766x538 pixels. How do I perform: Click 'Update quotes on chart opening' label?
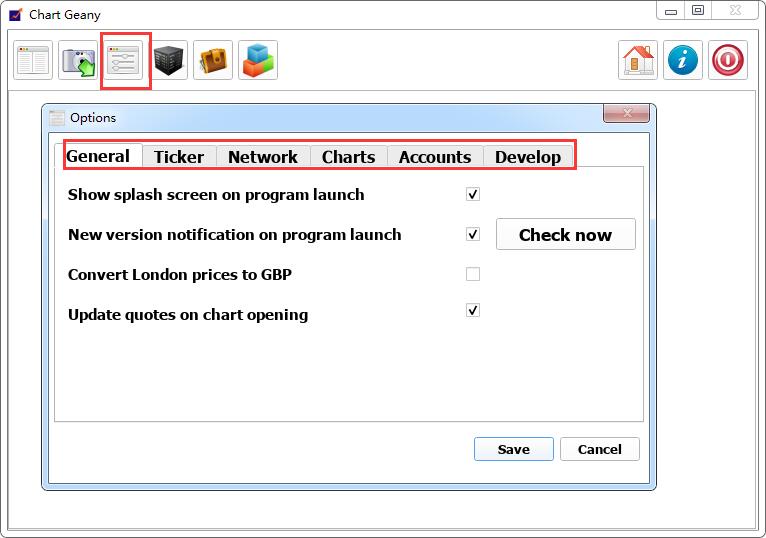tap(188, 315)
